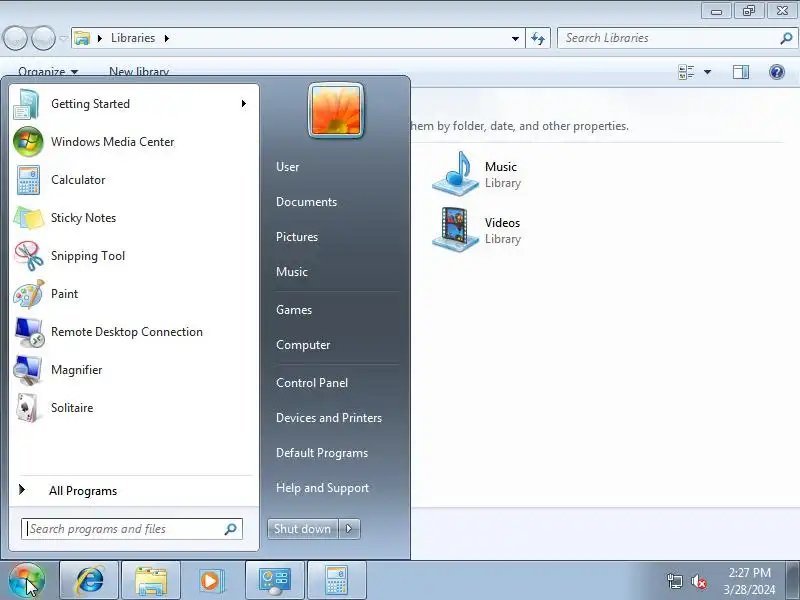The image size is (800, 600).
Task: Open Documents from Start menu
Action: [307, 202]
